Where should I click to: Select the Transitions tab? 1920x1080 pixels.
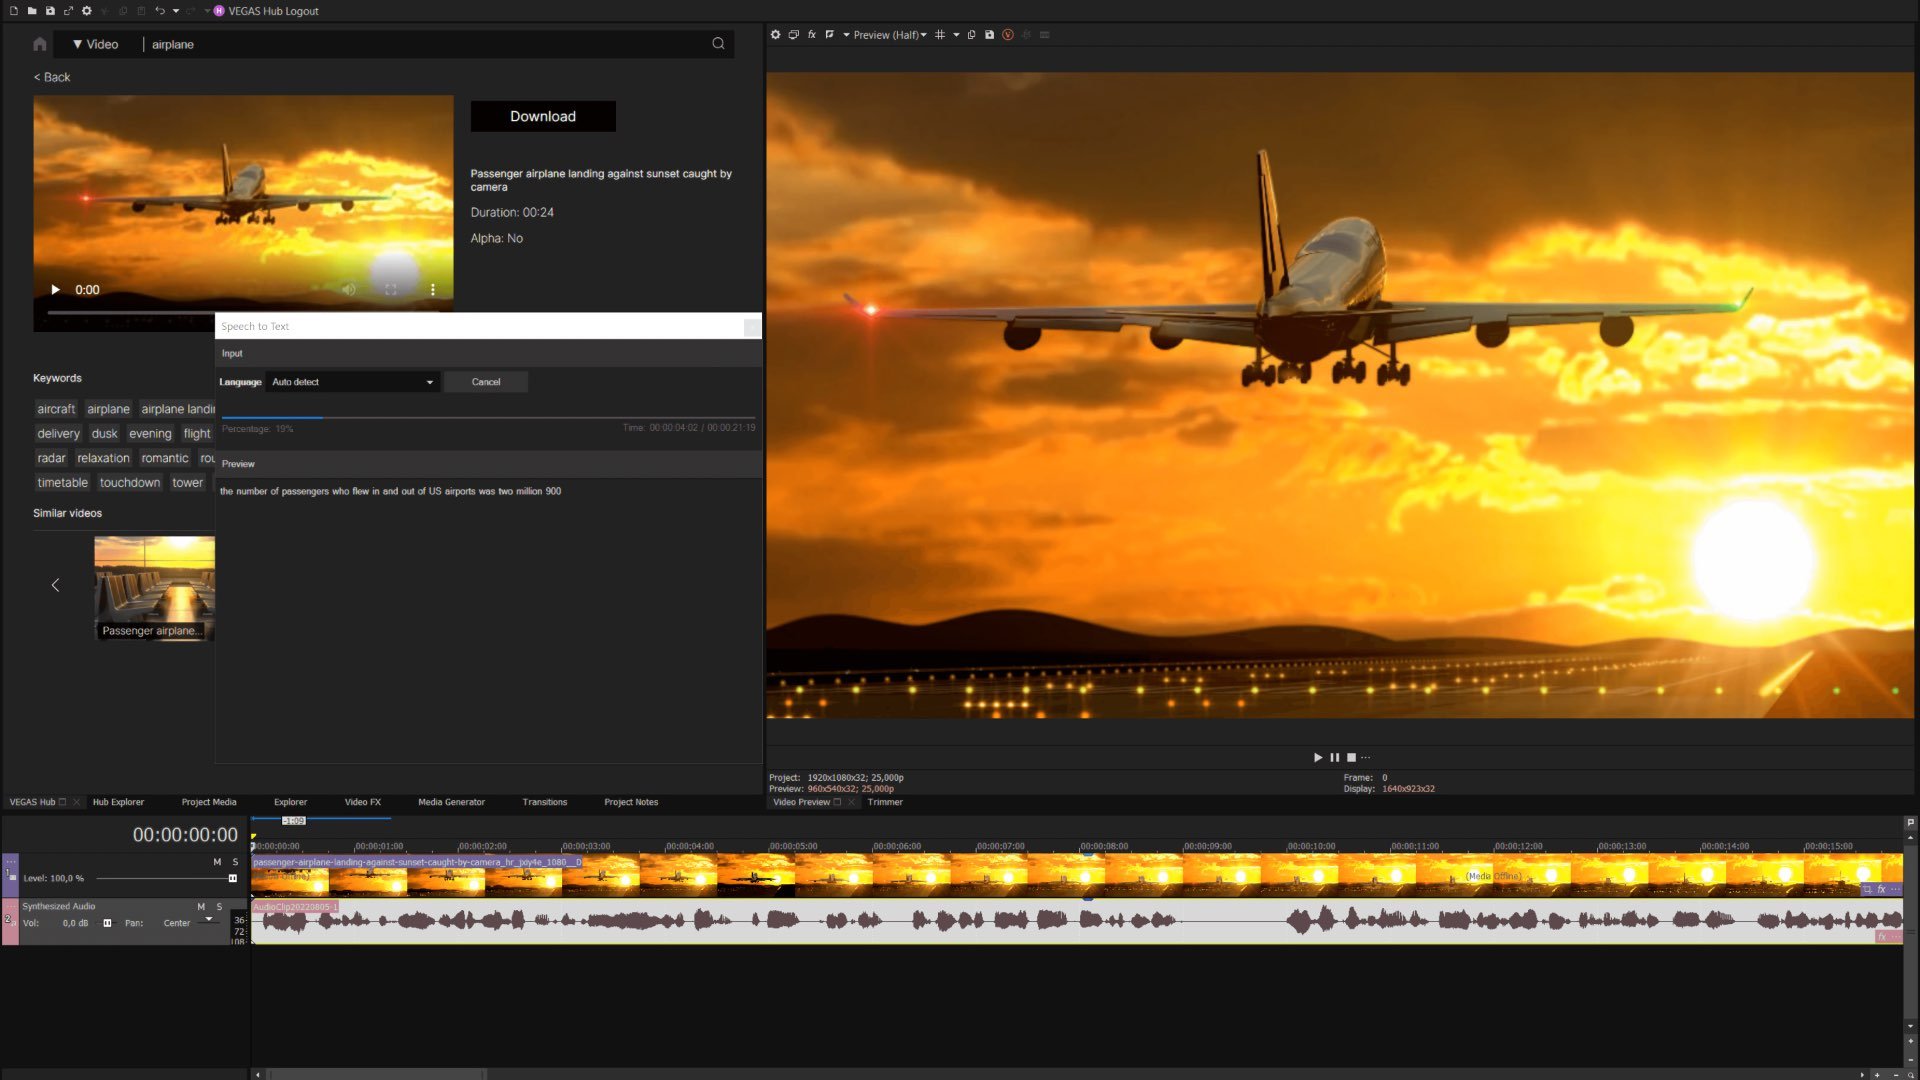click(x=545, y=802)
